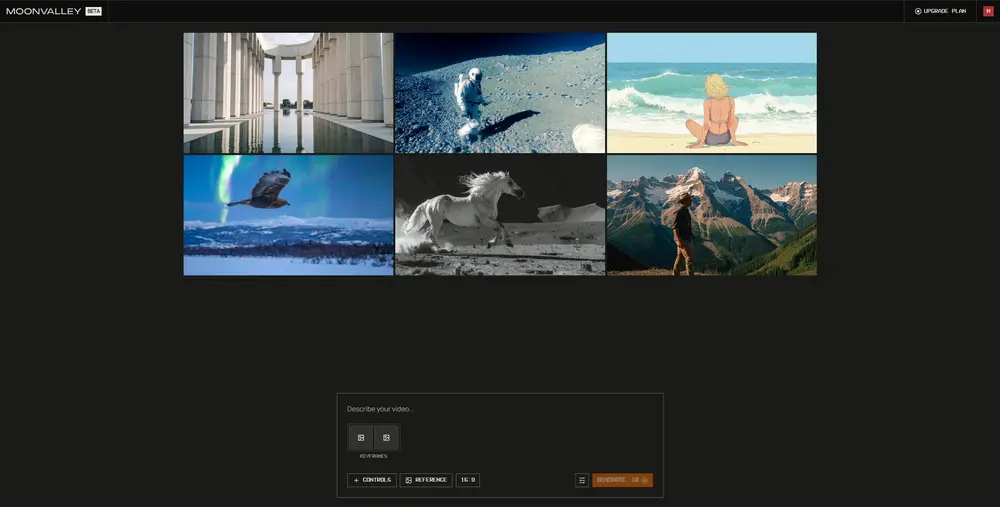Image resolution: width=1000 pixels, height=507 pixels.
Task: Click the Generate button
Action: tap(622, 480)
